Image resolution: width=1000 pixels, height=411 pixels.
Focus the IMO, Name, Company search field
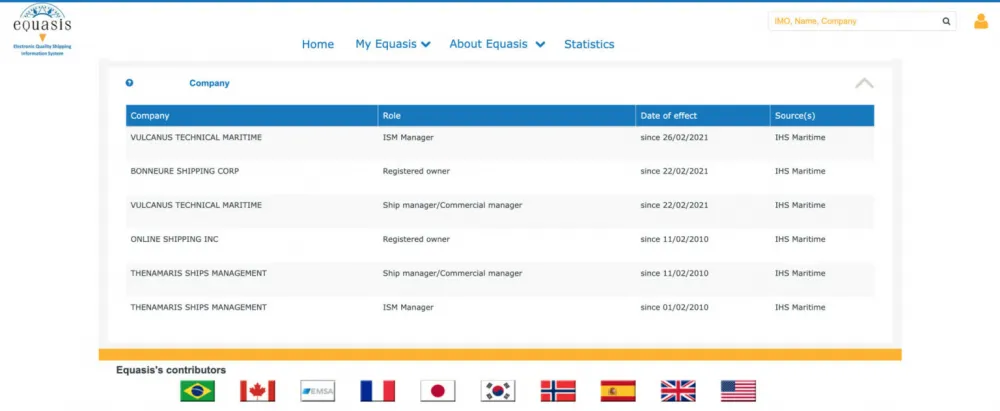pos(855,21)
